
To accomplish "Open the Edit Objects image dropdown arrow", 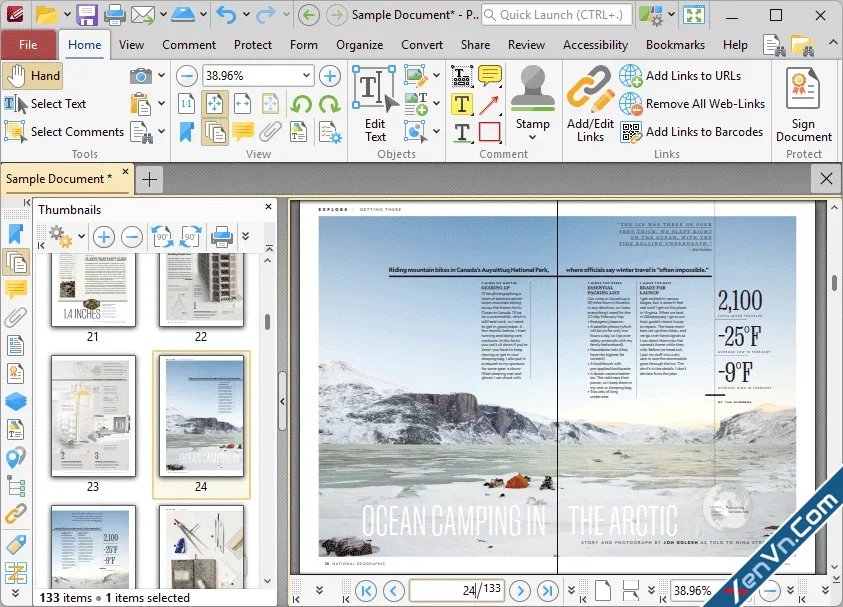I will pyautogui.click(x=436, y=76).
